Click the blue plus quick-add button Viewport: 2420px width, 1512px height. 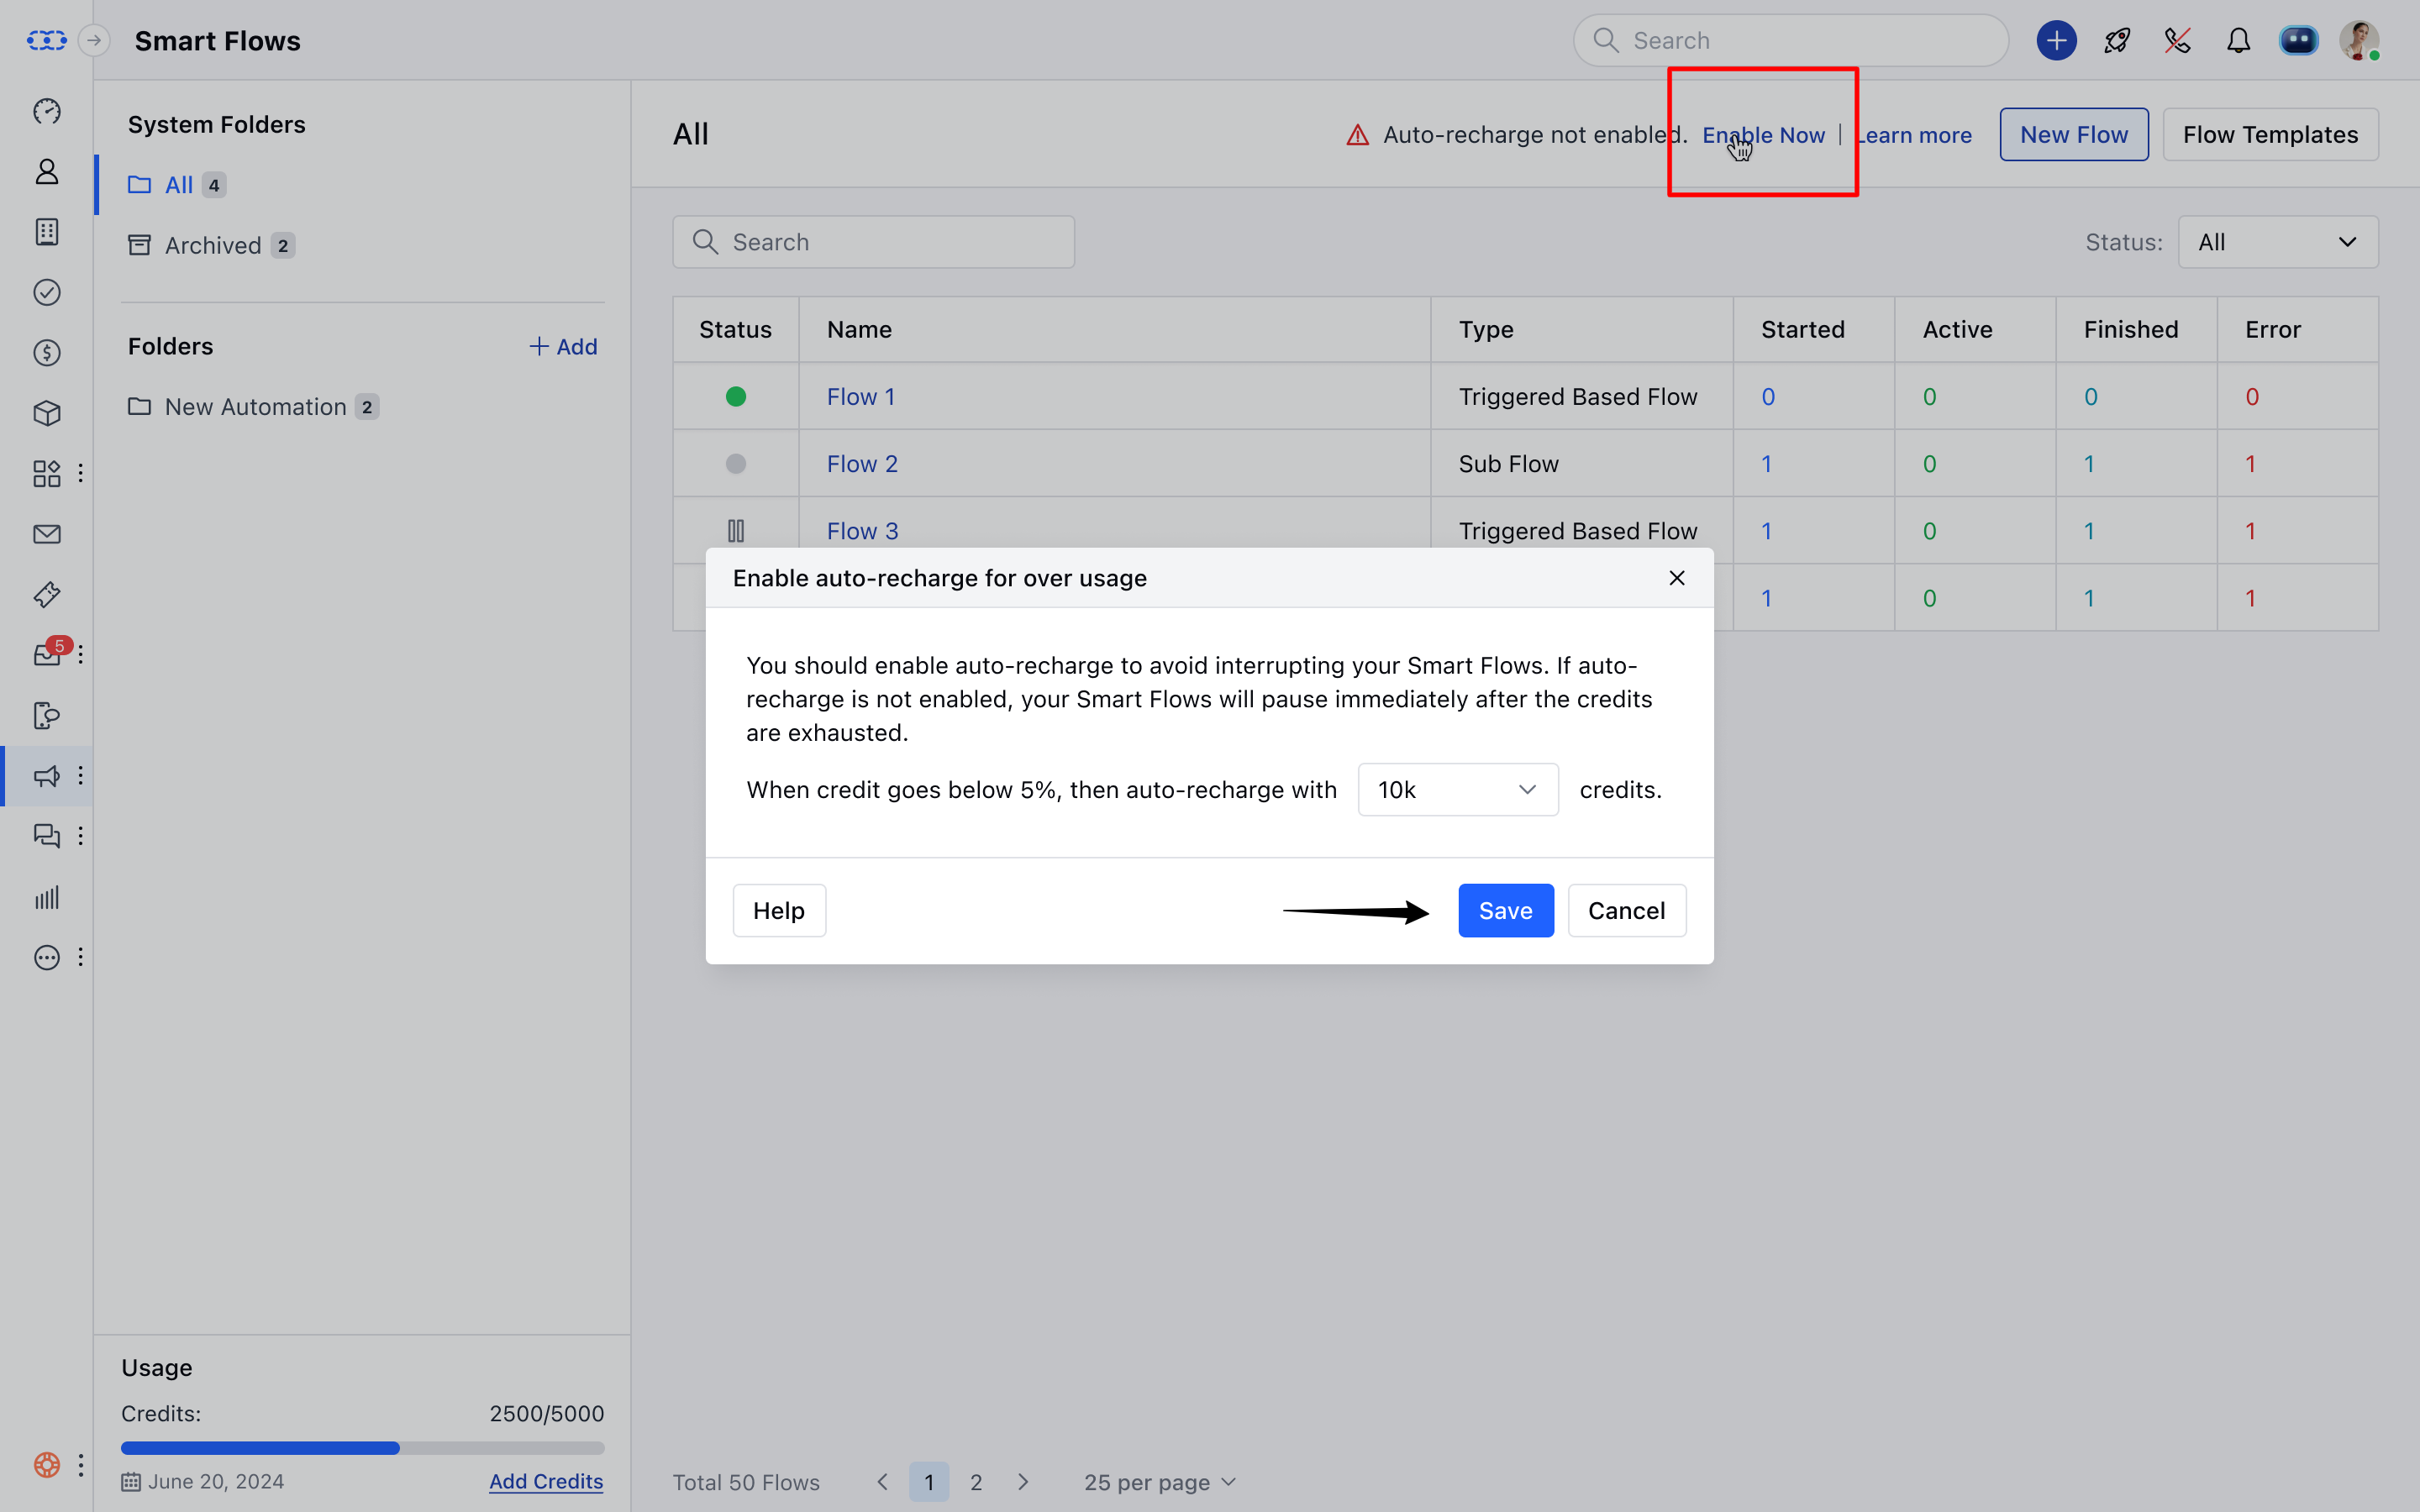pos(2056,41)
